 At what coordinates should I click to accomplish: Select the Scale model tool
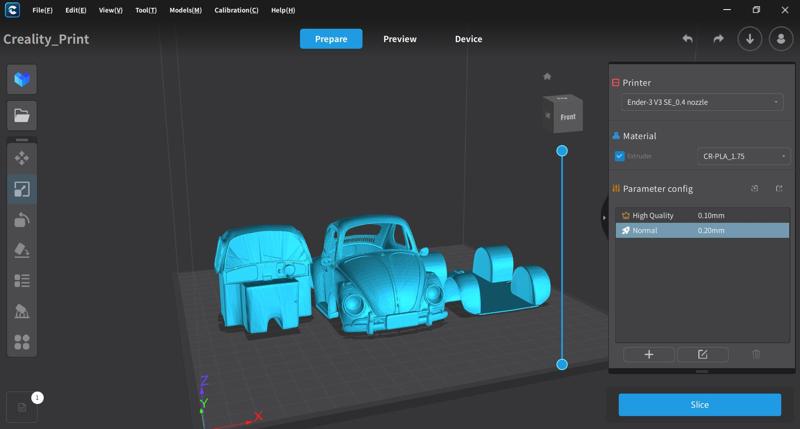click(x=22, y=189)
